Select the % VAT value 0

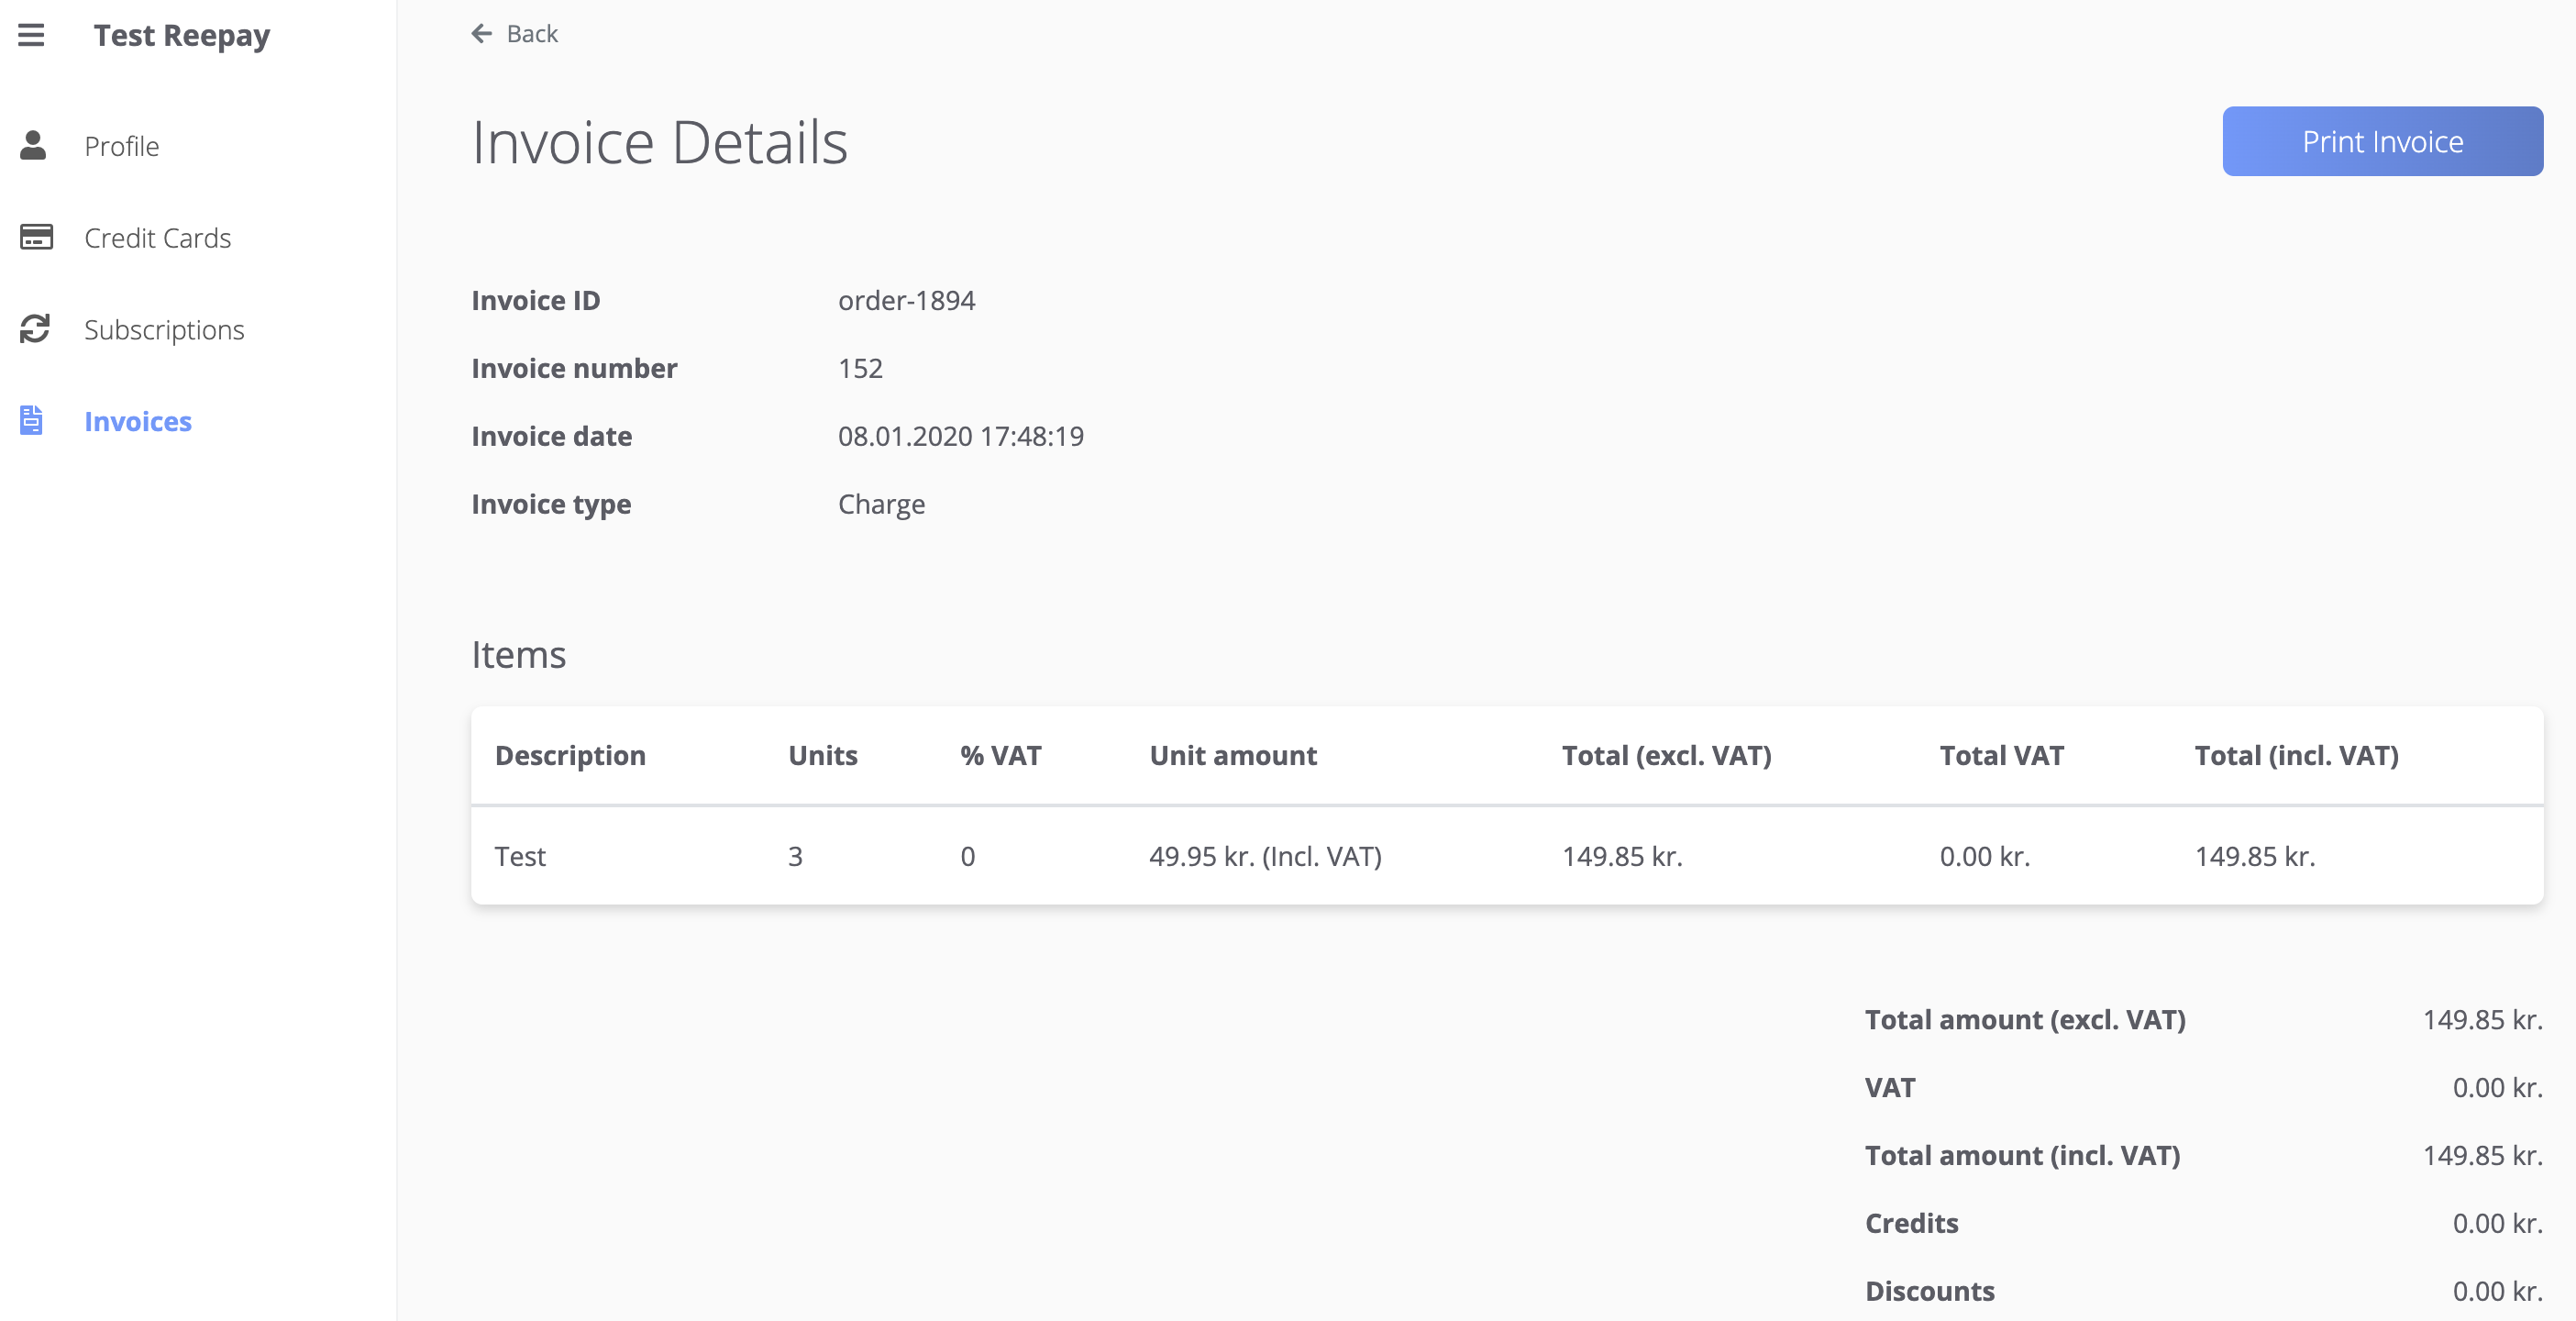pos(967,856)
